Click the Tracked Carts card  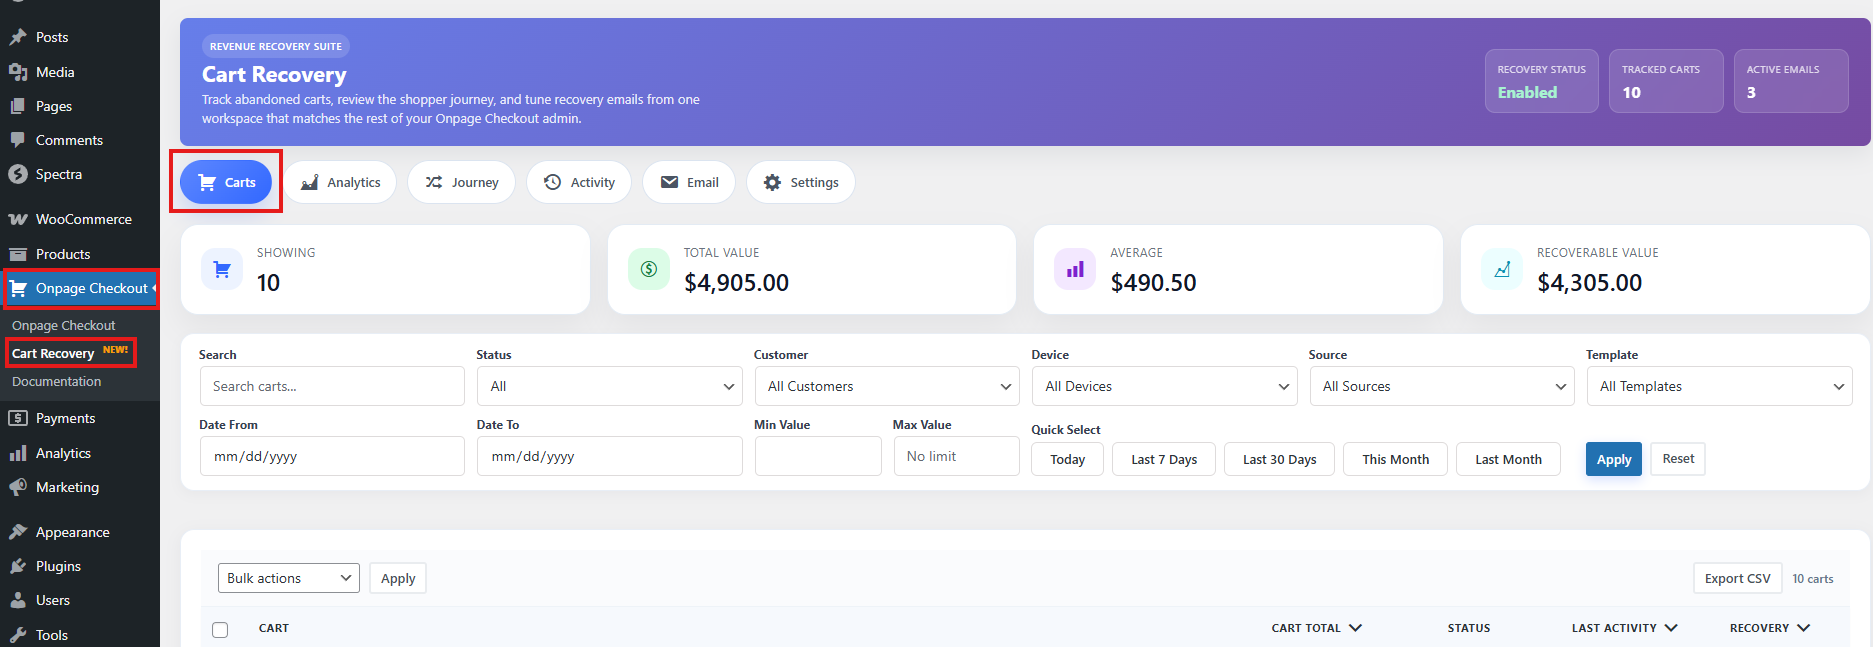1666,81
